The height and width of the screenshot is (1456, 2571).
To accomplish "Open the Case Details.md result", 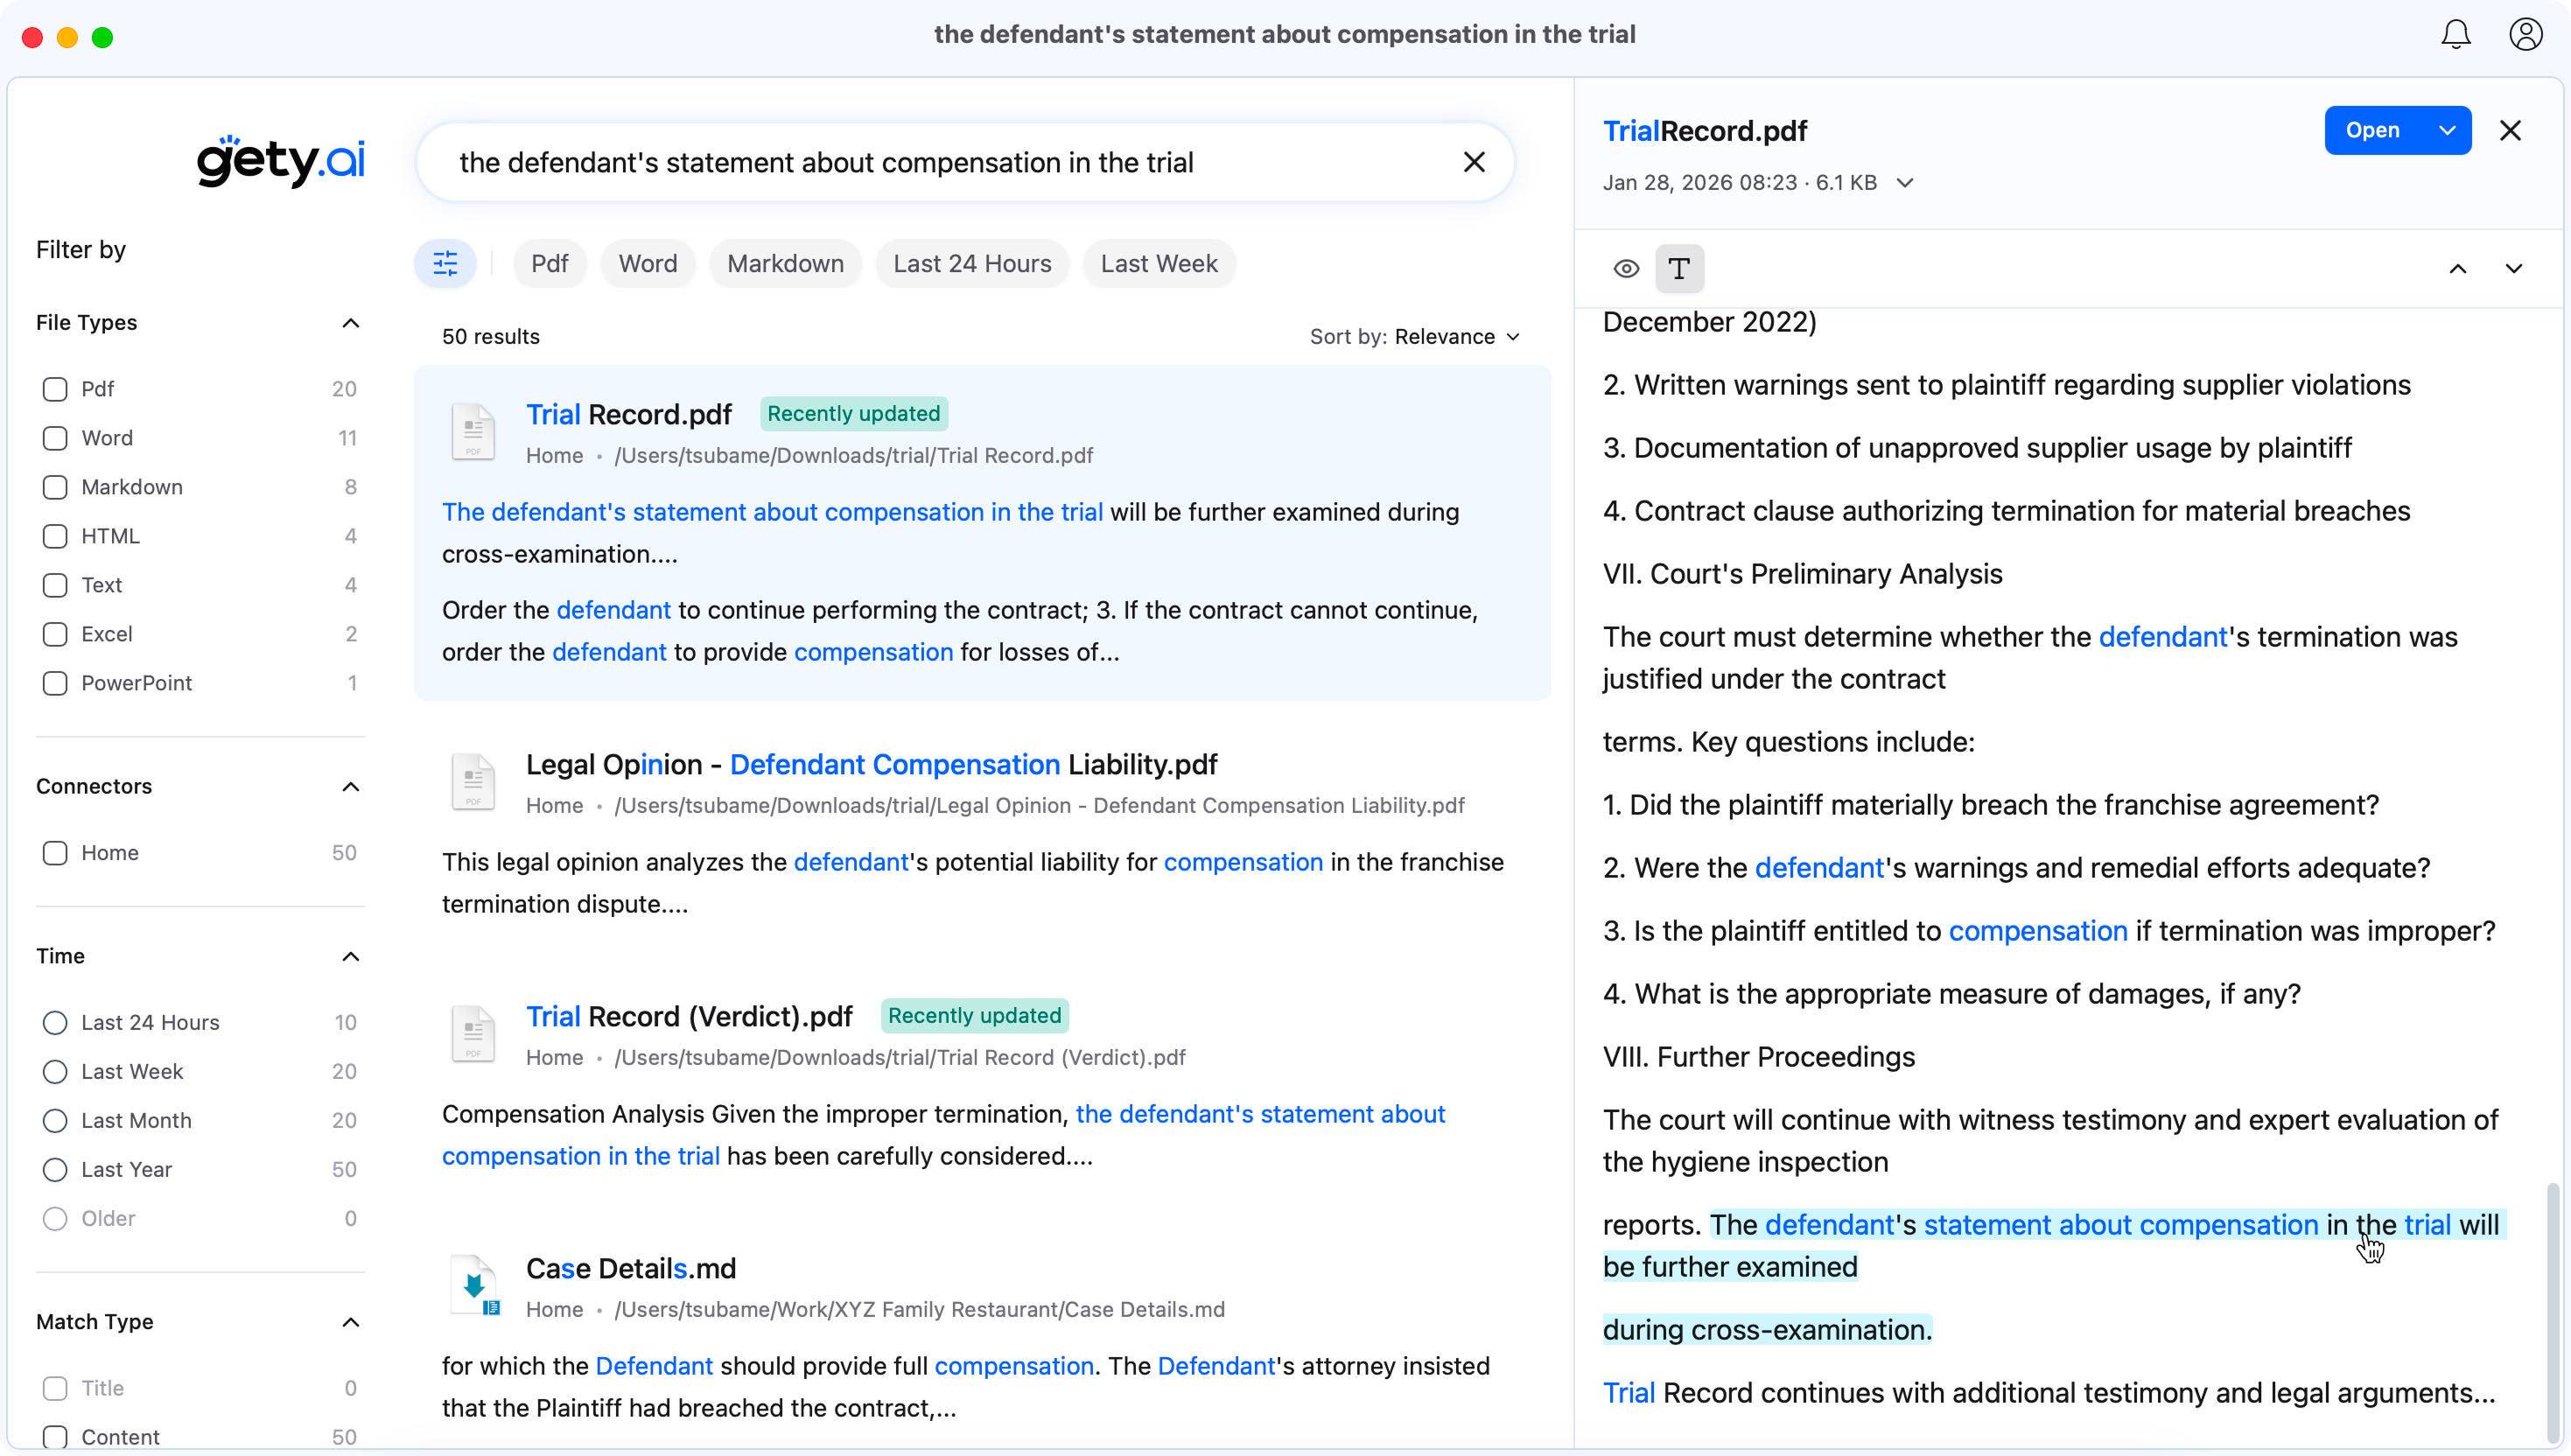I will pyautogui.click(x=630, y=1268).
